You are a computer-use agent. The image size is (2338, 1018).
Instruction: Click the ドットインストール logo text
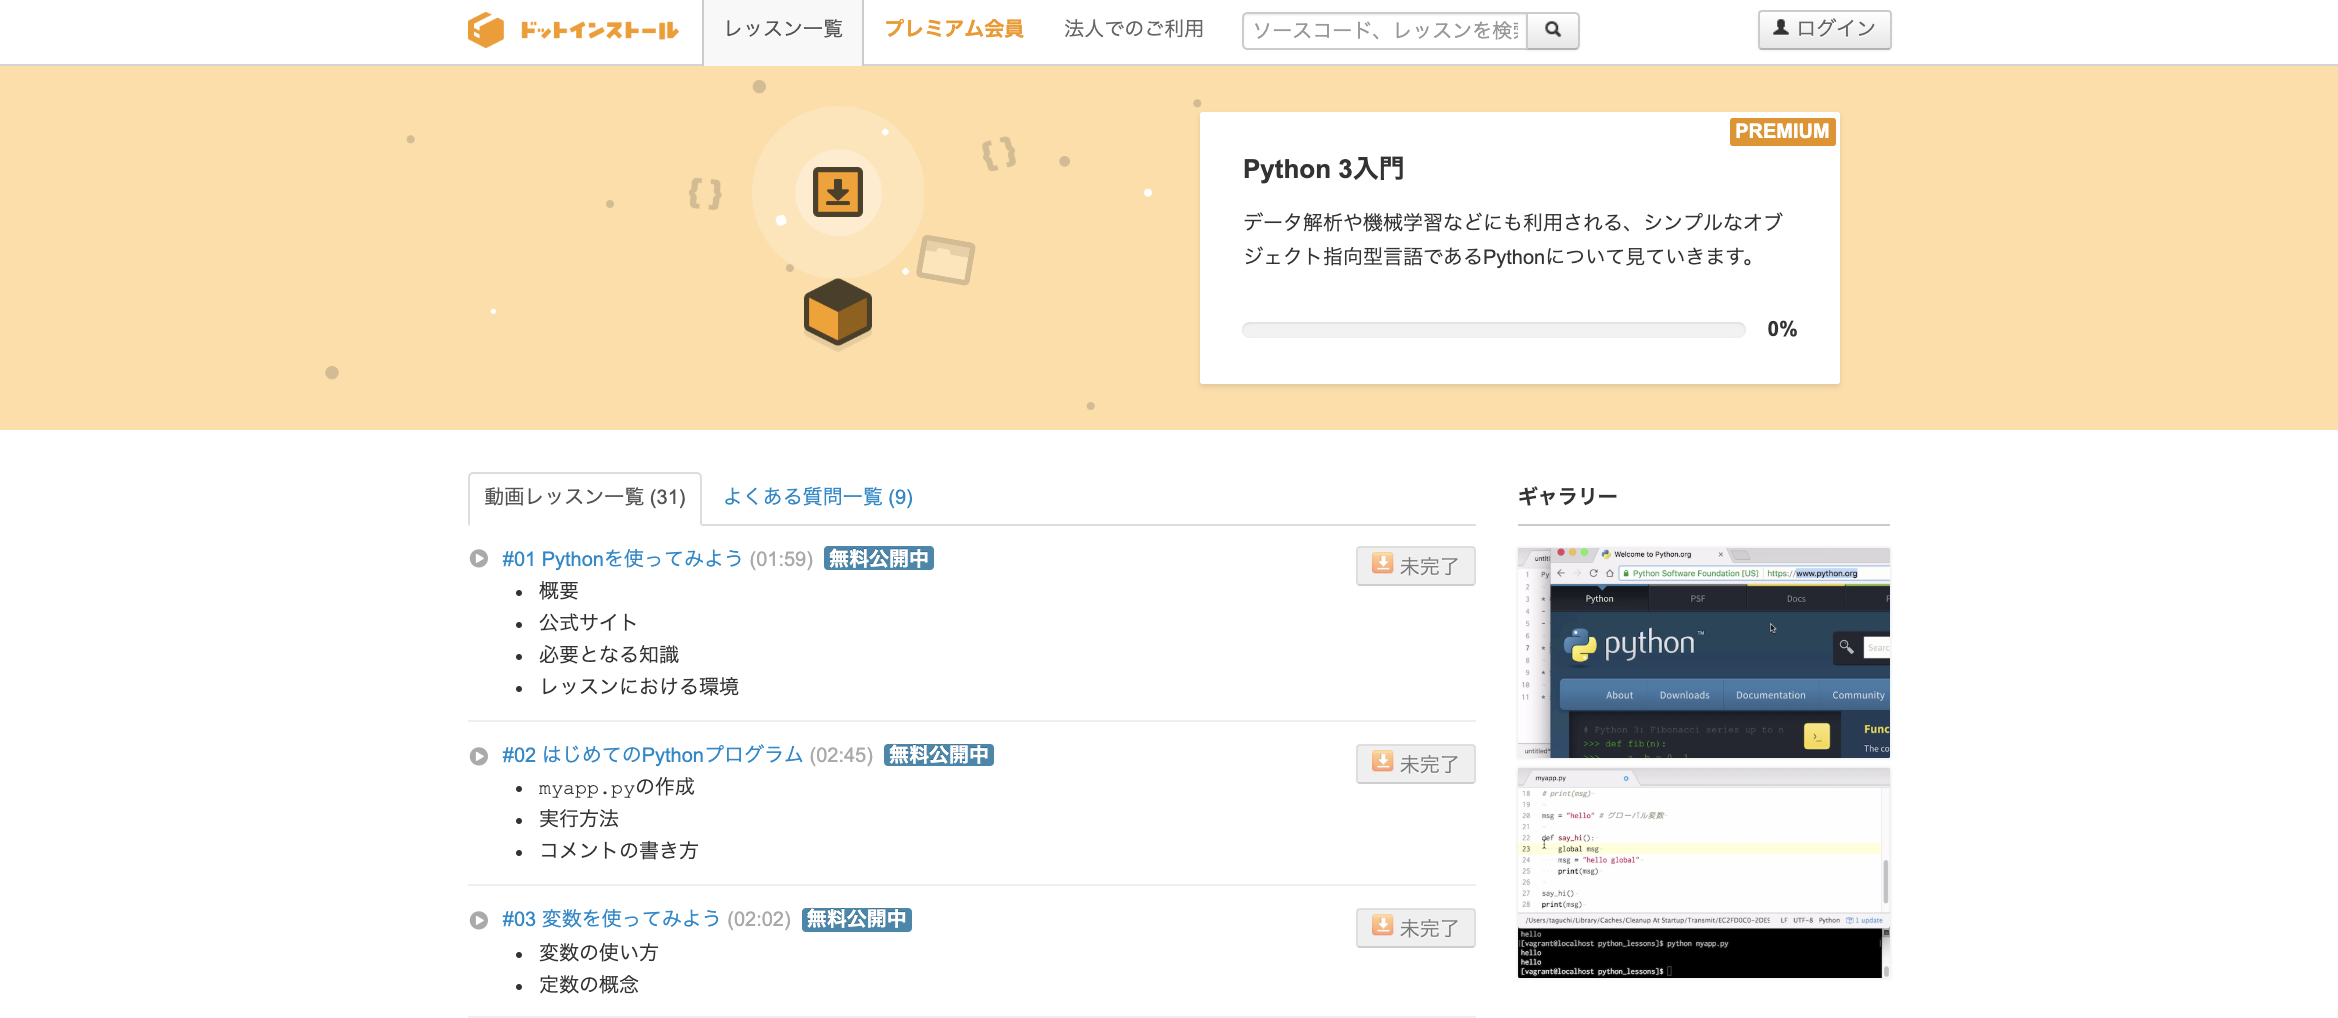tap(599, 30)
